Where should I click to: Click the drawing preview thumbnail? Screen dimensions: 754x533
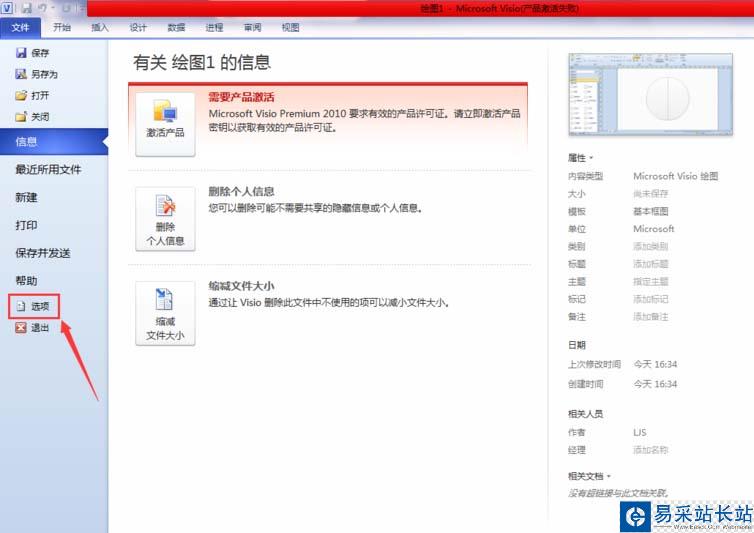point(651,94)
